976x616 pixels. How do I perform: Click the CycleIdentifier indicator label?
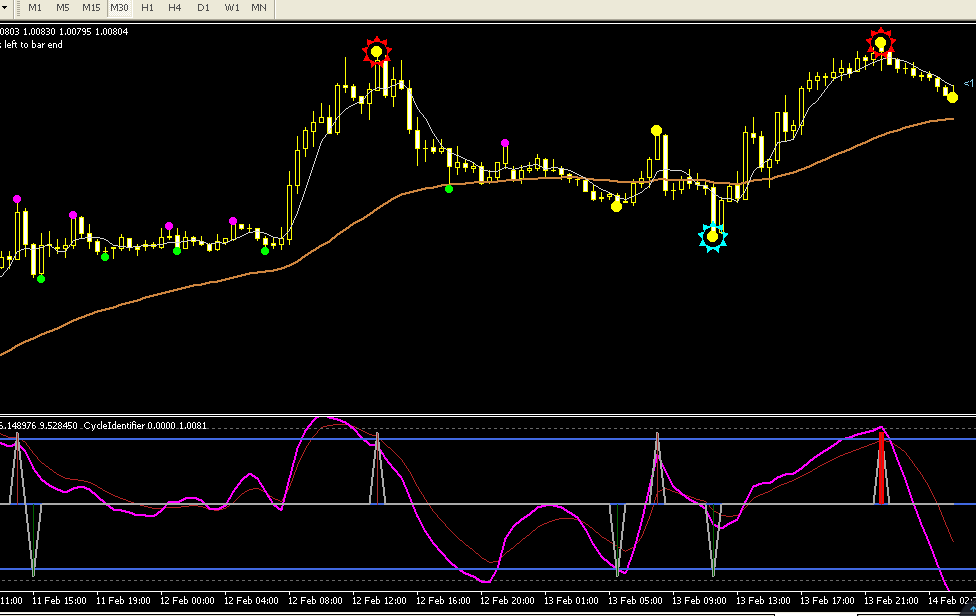(x=145, y=426)
